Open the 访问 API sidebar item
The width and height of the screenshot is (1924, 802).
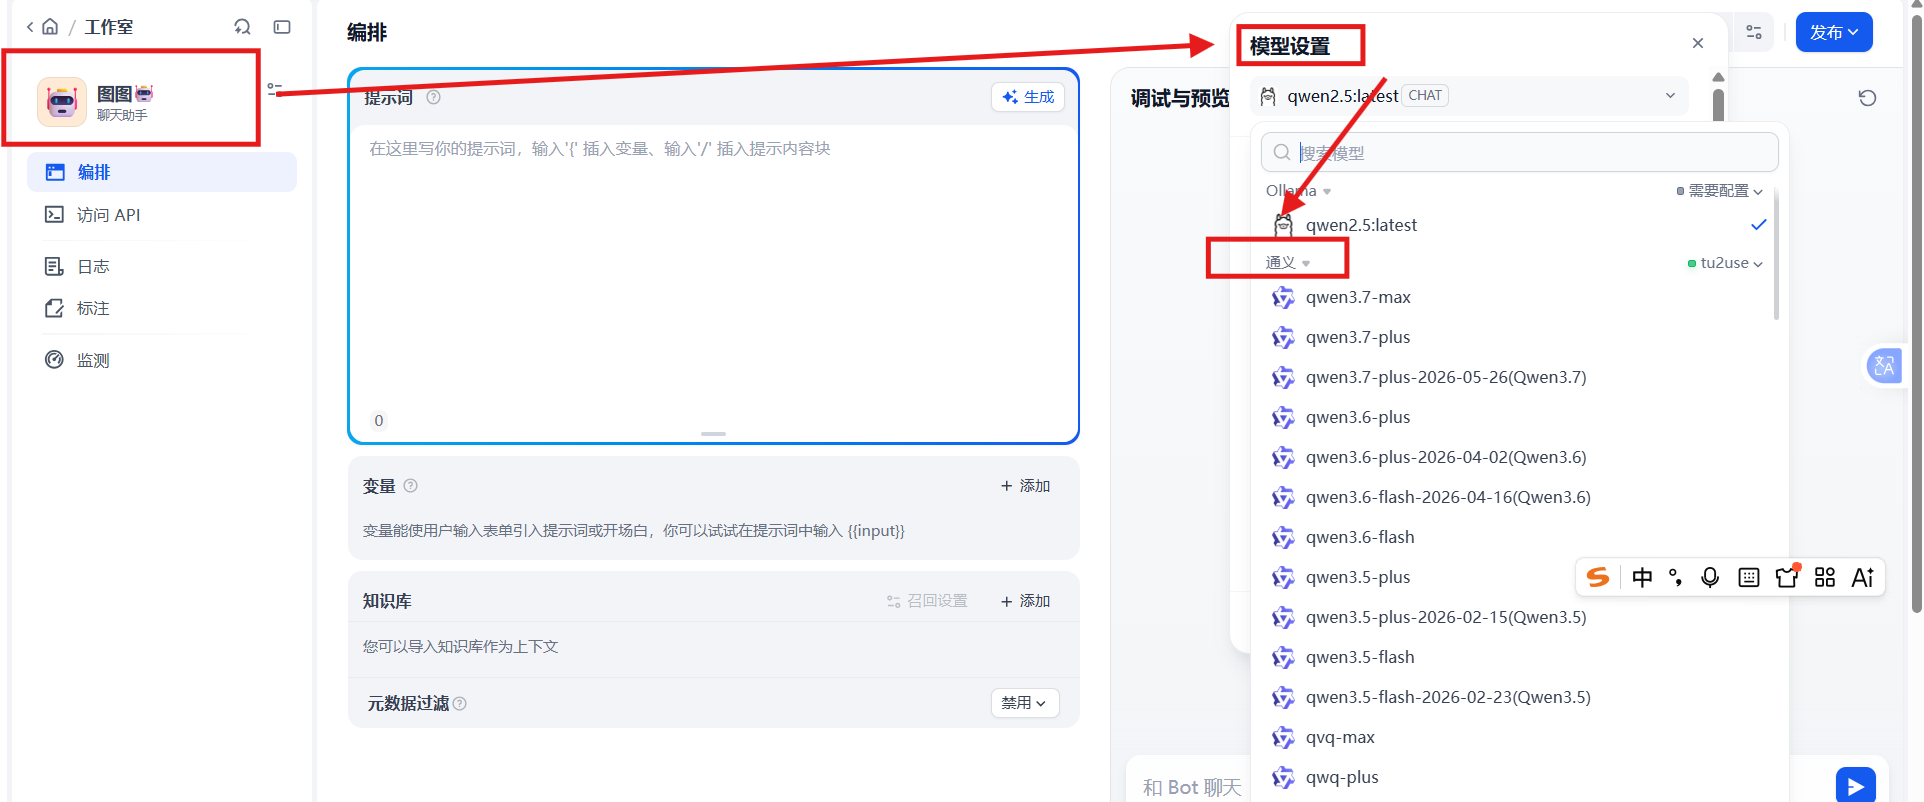click(162, 215)
